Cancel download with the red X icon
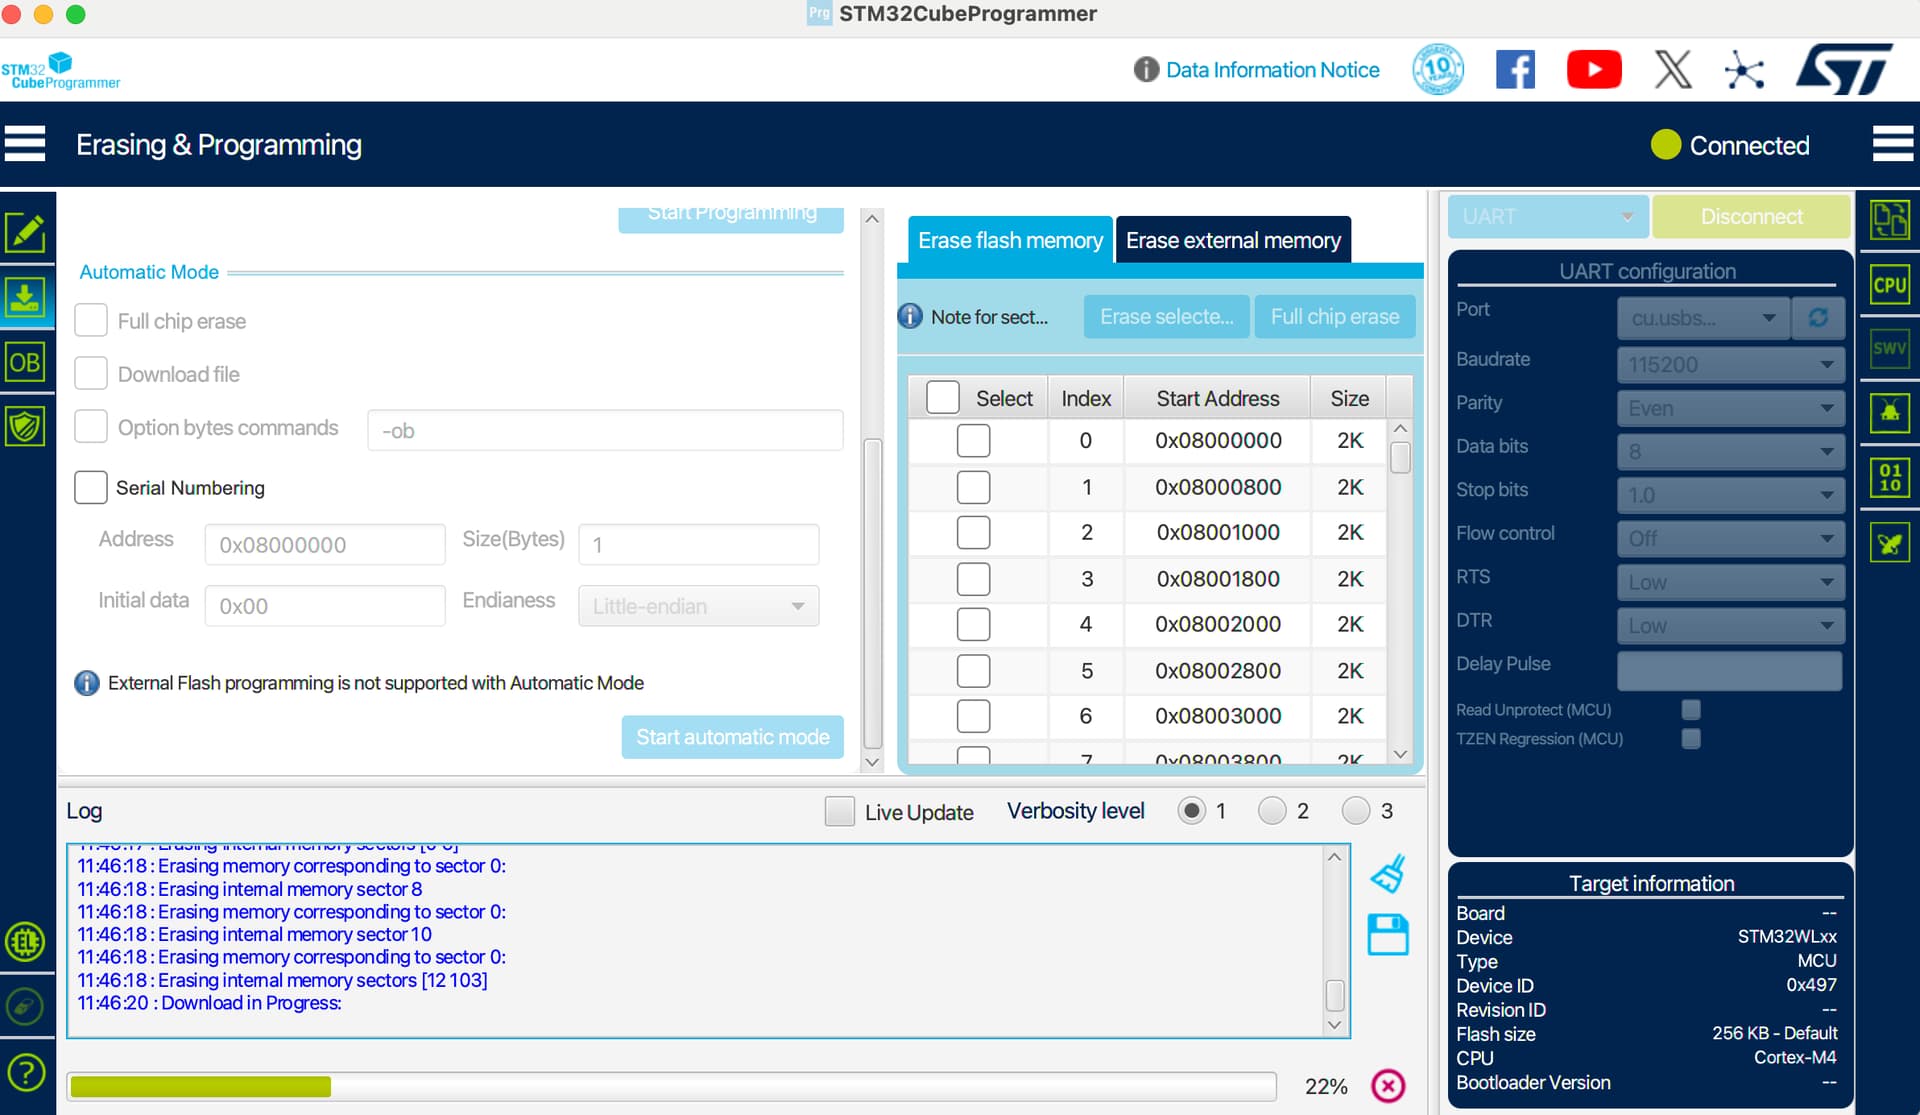 coord(1388,1086)
